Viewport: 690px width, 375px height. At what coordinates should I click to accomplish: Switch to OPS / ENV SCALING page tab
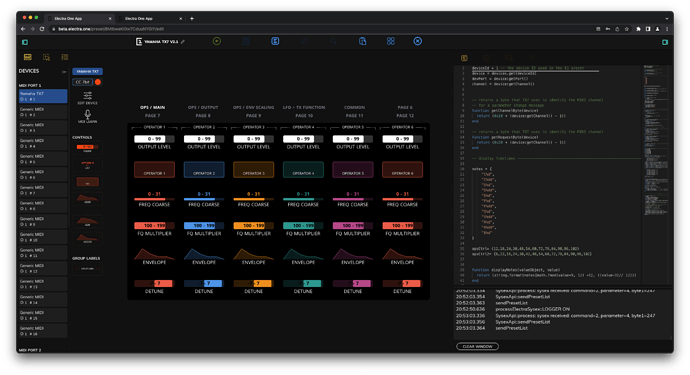click(253, 107)
